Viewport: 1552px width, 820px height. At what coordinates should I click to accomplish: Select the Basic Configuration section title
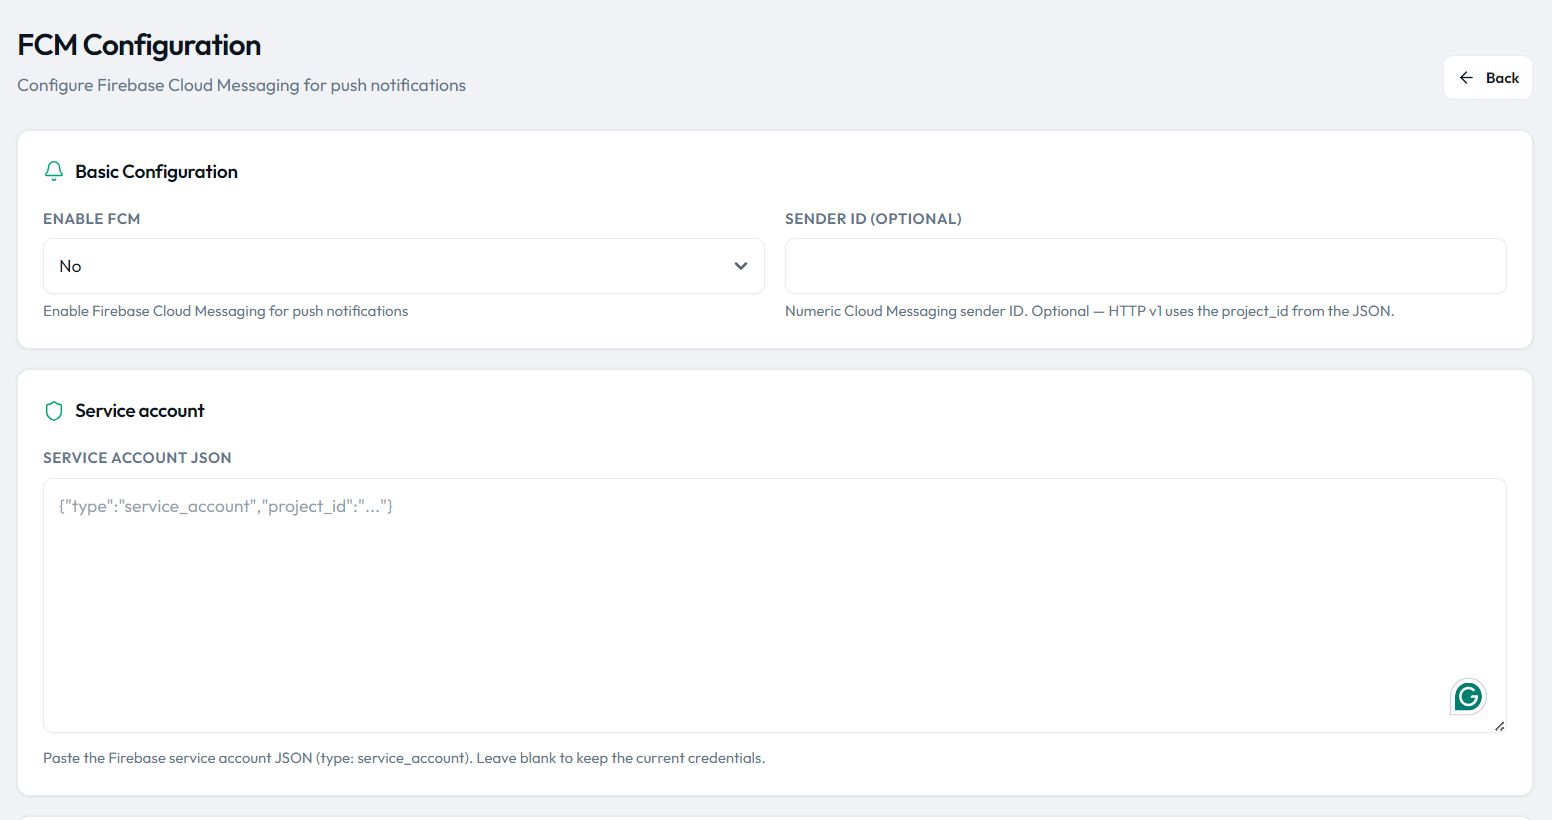[x=156, y=172]
